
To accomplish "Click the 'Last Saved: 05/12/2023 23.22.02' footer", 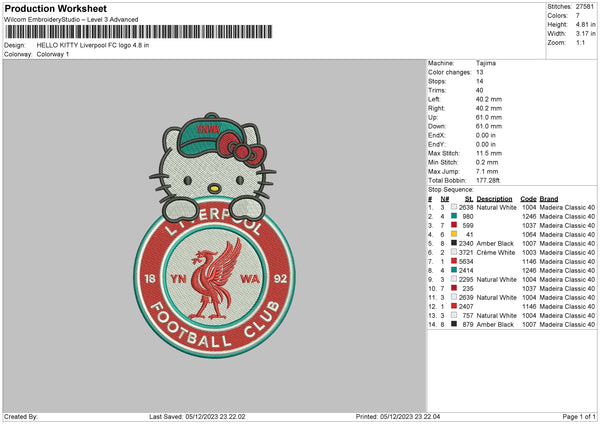I will pos(197,416).
